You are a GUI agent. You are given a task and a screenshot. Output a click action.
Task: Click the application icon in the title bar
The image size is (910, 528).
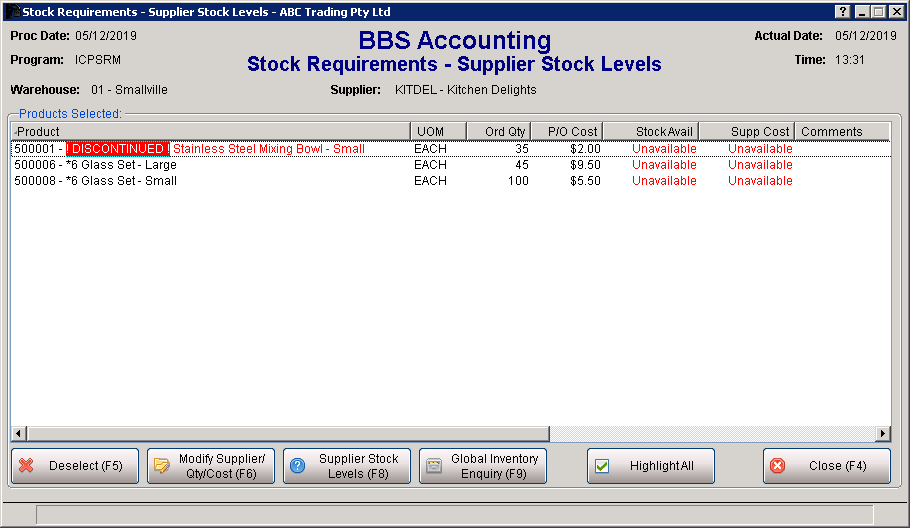click(x=12, y=12)
